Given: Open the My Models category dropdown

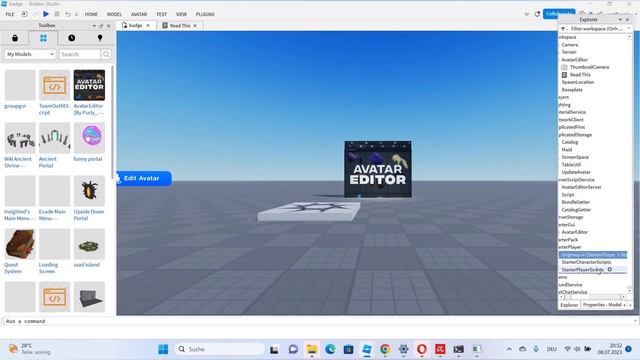Looking at the screenshot, I should click(x=30, y=54).
